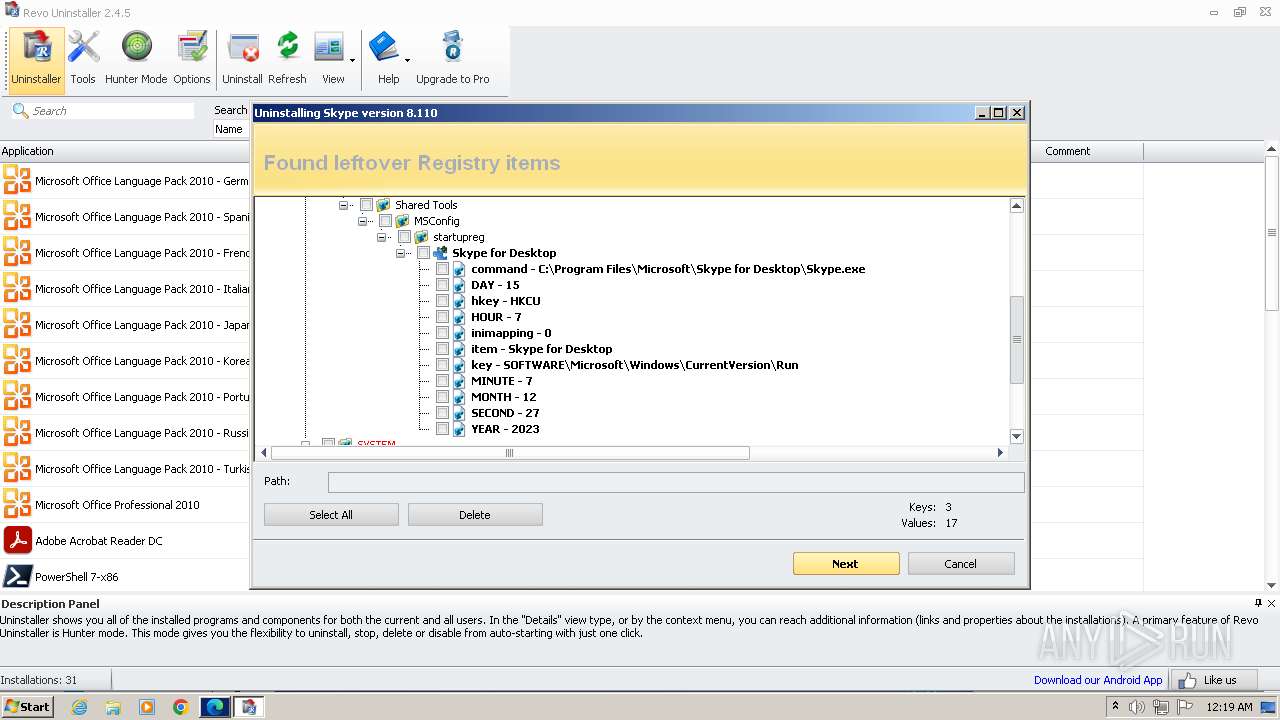The height and width of the screenshot is (720, 1280).
Task: Check the command - Skype.exe value checkbox
Action: click(x=442, y=269)
